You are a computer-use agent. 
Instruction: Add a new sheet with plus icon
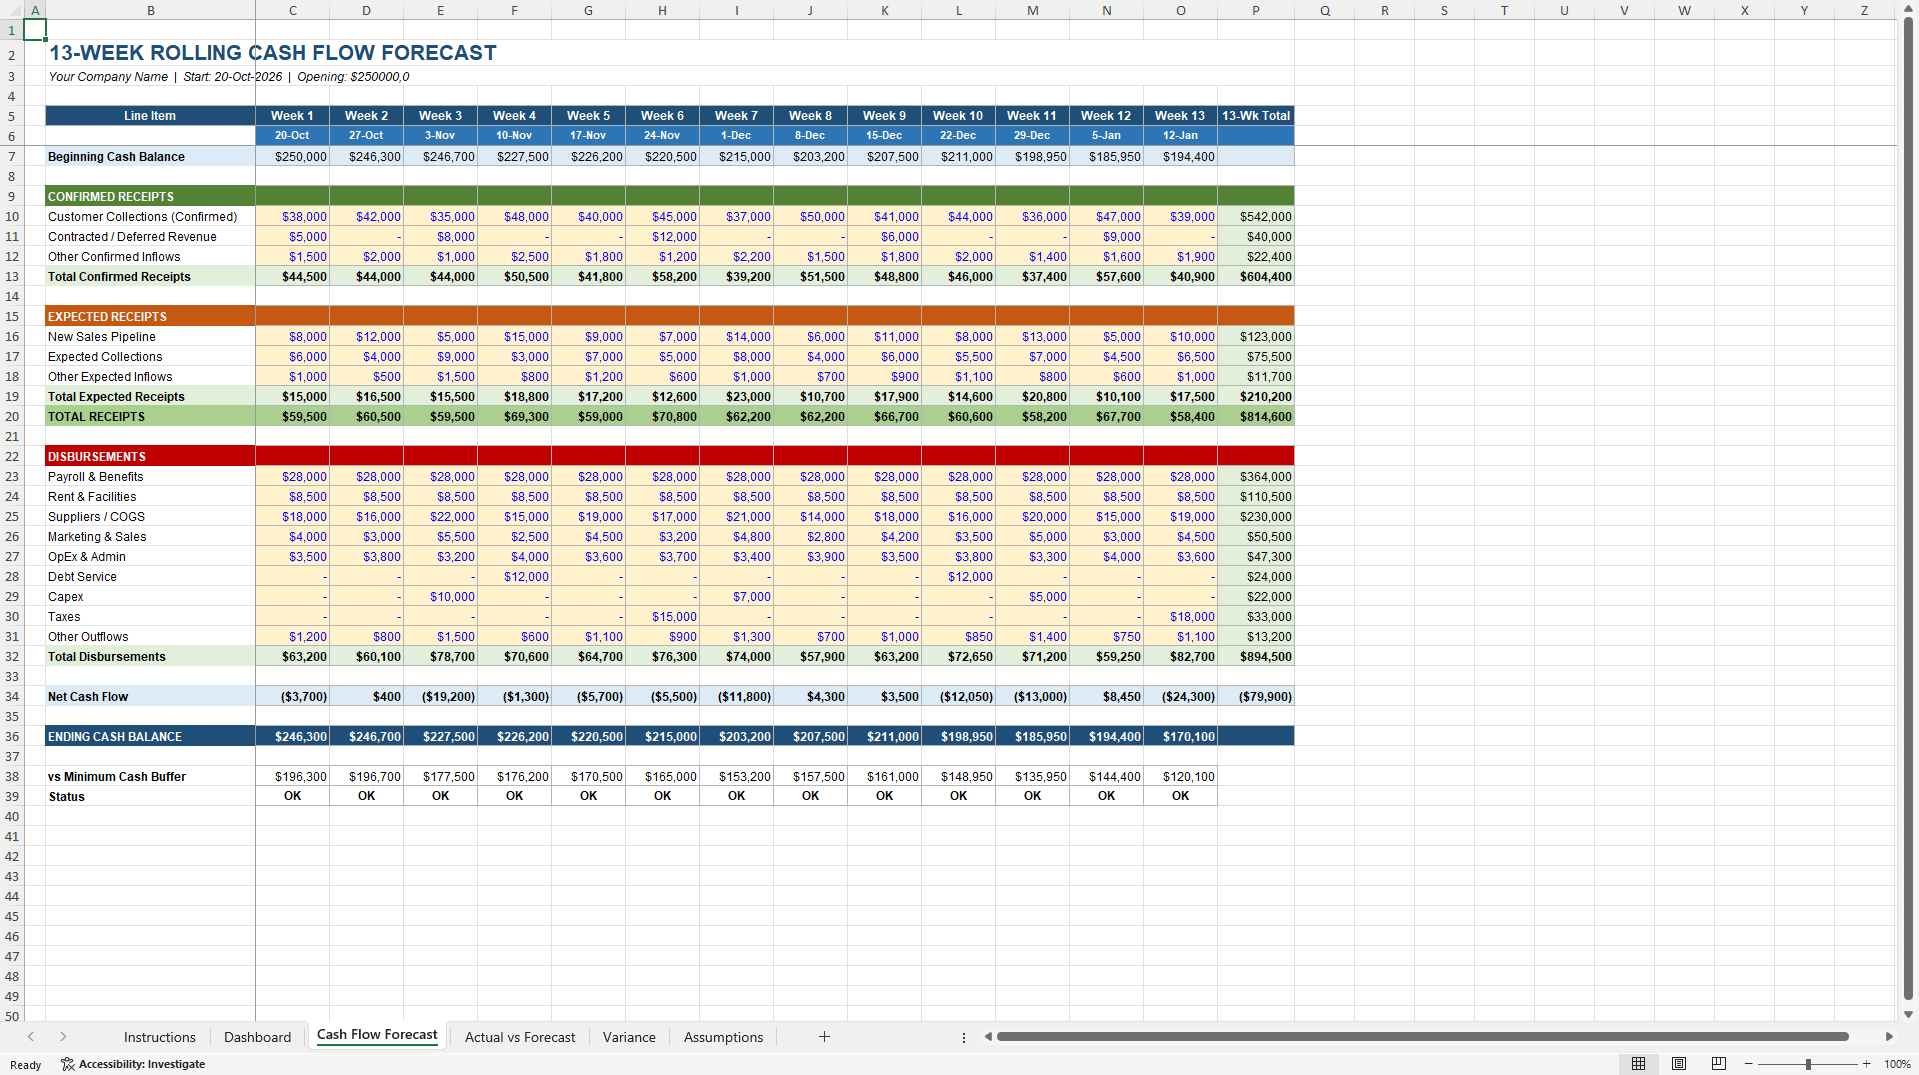824,1037
